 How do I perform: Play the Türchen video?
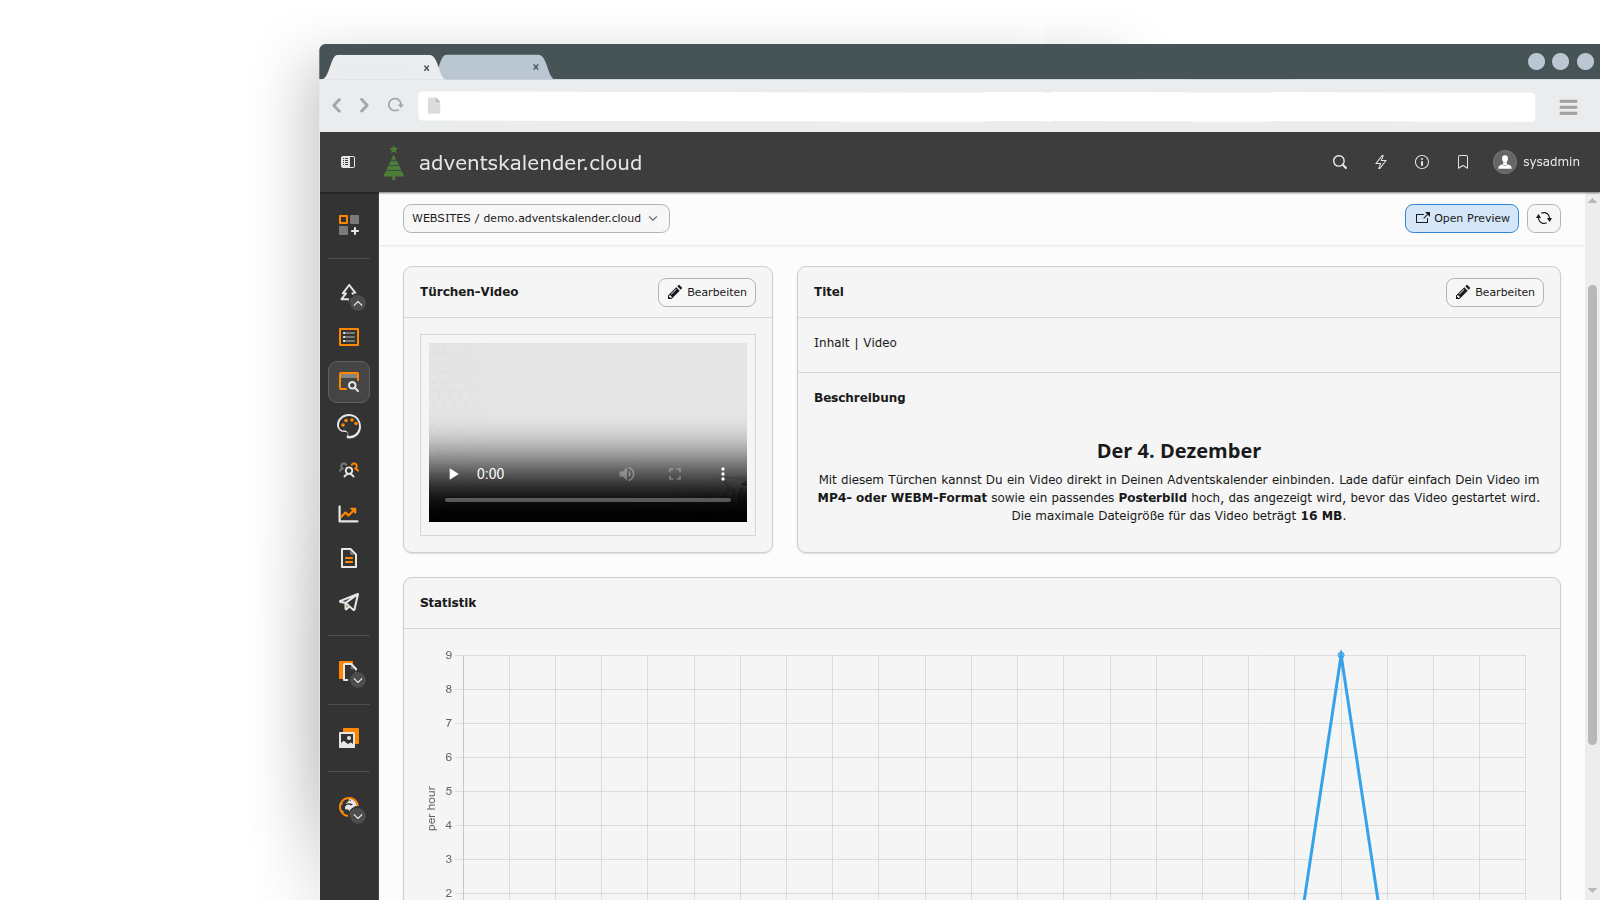click(x=453, y=474)
